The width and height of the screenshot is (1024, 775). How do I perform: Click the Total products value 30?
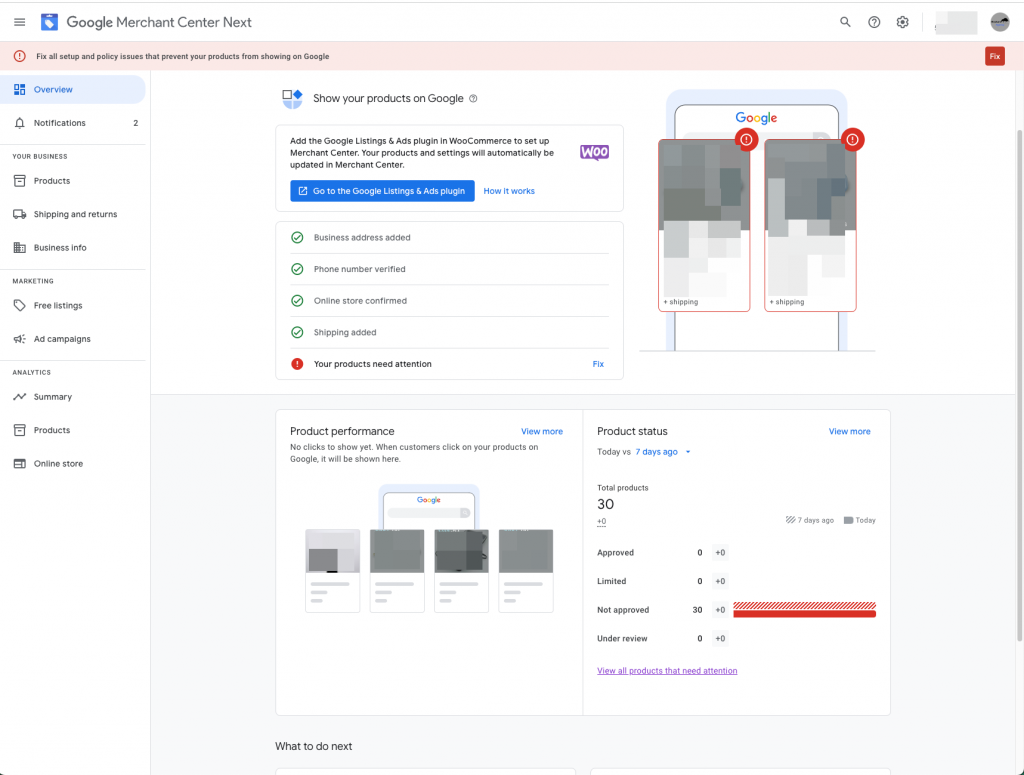pos(605,504)
